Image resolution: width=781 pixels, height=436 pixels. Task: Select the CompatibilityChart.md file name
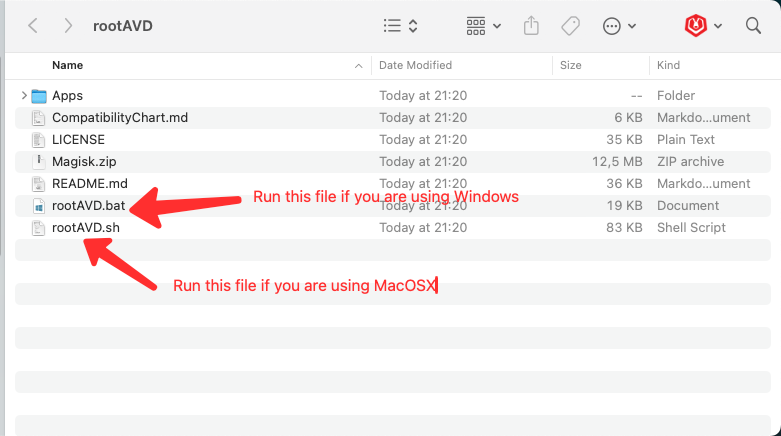[120, 118]
